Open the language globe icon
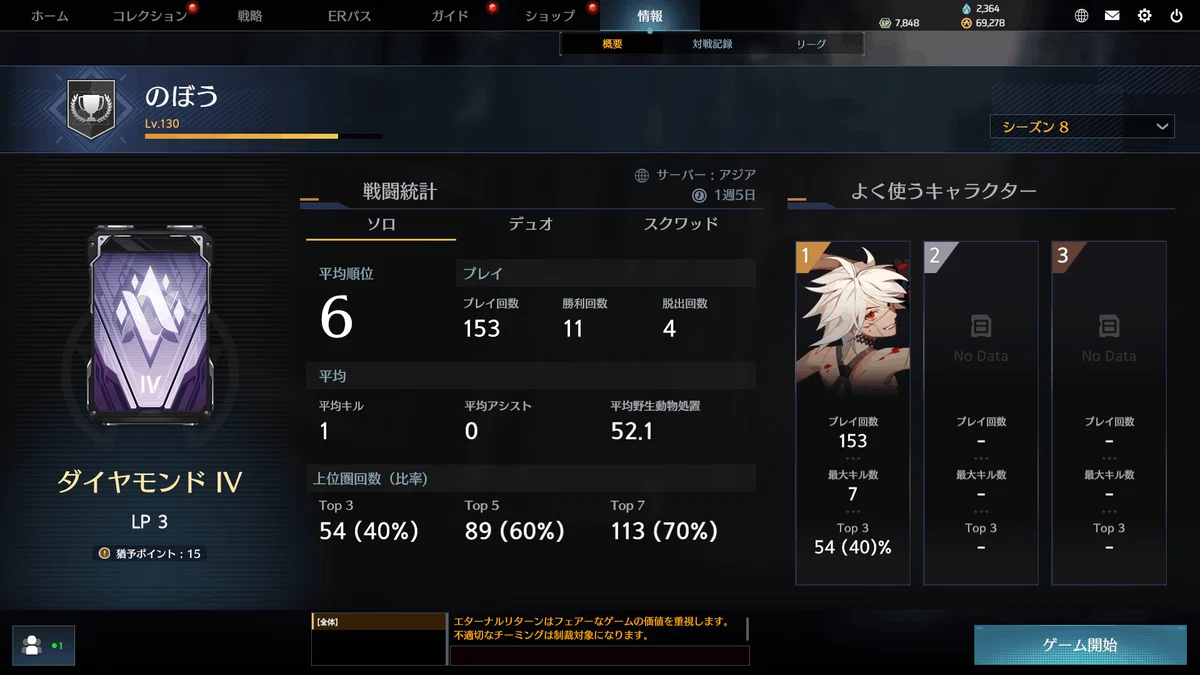The width and height of the screenshot is (1200, 675). point(1081,16)
